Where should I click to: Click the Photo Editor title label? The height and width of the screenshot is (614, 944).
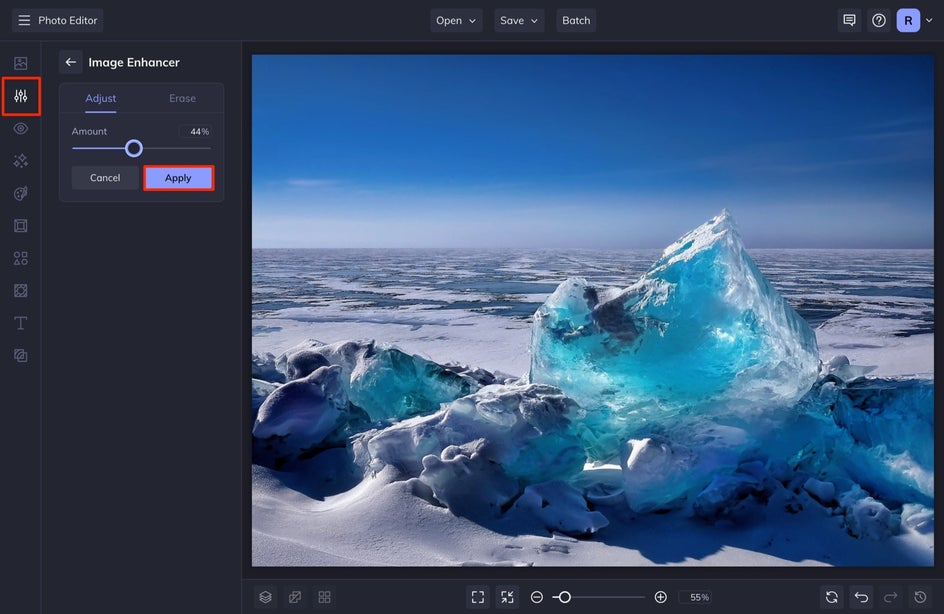tap(67, 20)
